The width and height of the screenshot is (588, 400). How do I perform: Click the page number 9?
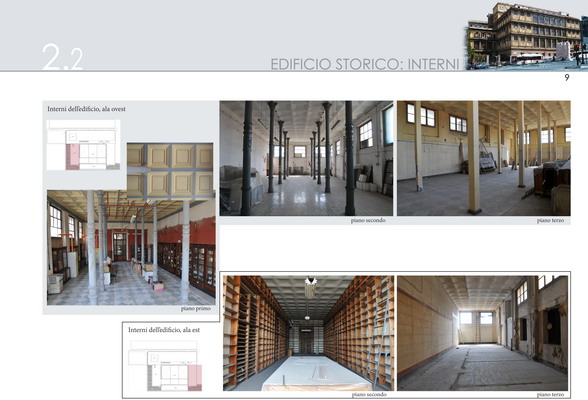(x=567, y=78)
